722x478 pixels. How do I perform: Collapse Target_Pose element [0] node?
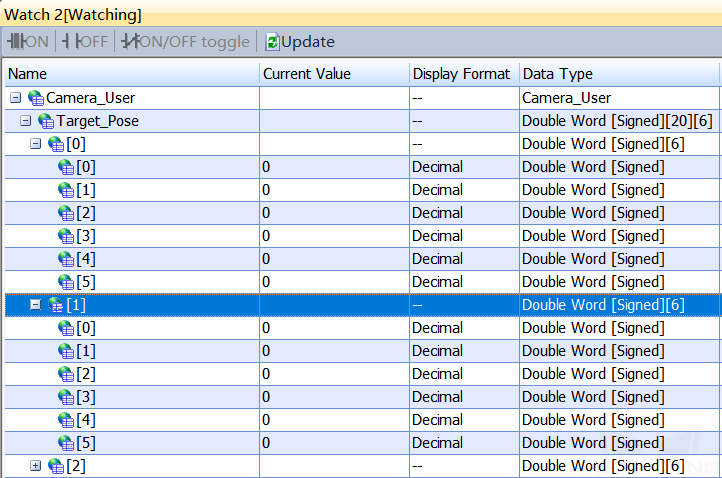point(35,144)
